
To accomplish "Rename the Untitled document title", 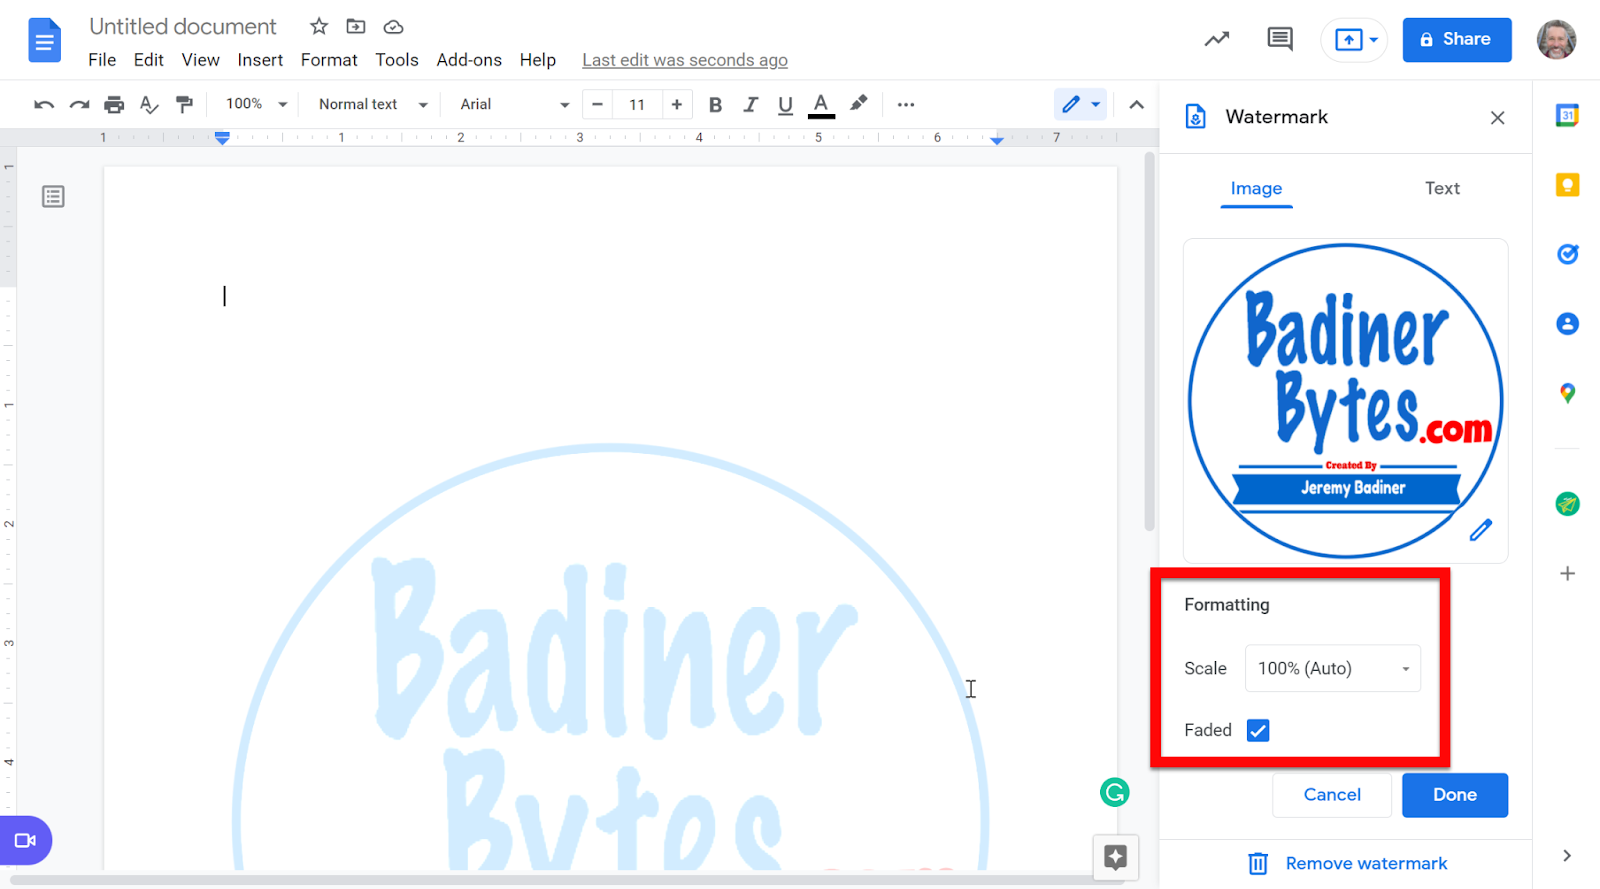I will [183, 27].
